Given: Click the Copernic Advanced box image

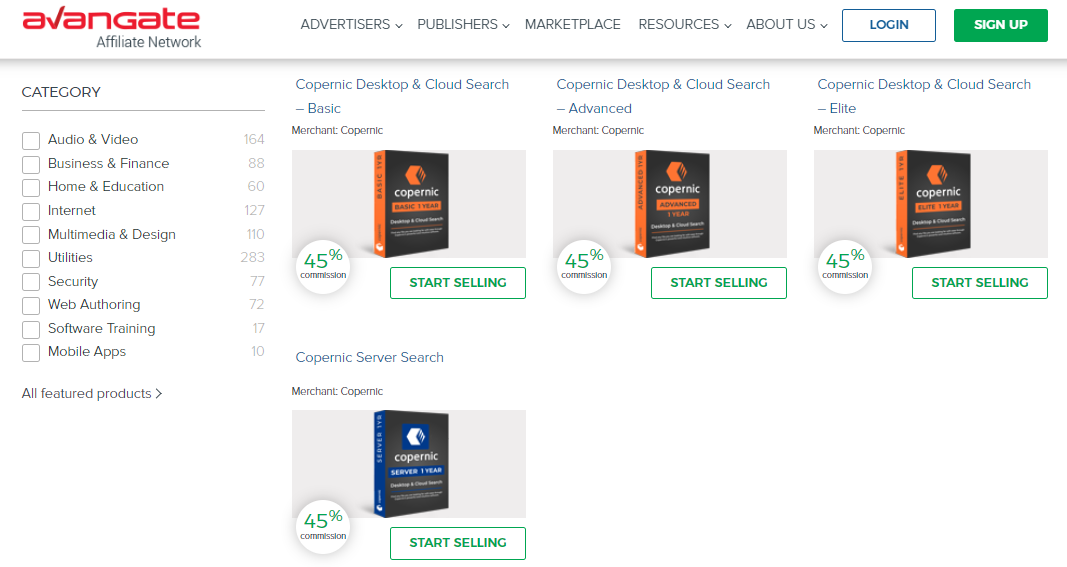Looking at the screenshot, I should [670, 204].
